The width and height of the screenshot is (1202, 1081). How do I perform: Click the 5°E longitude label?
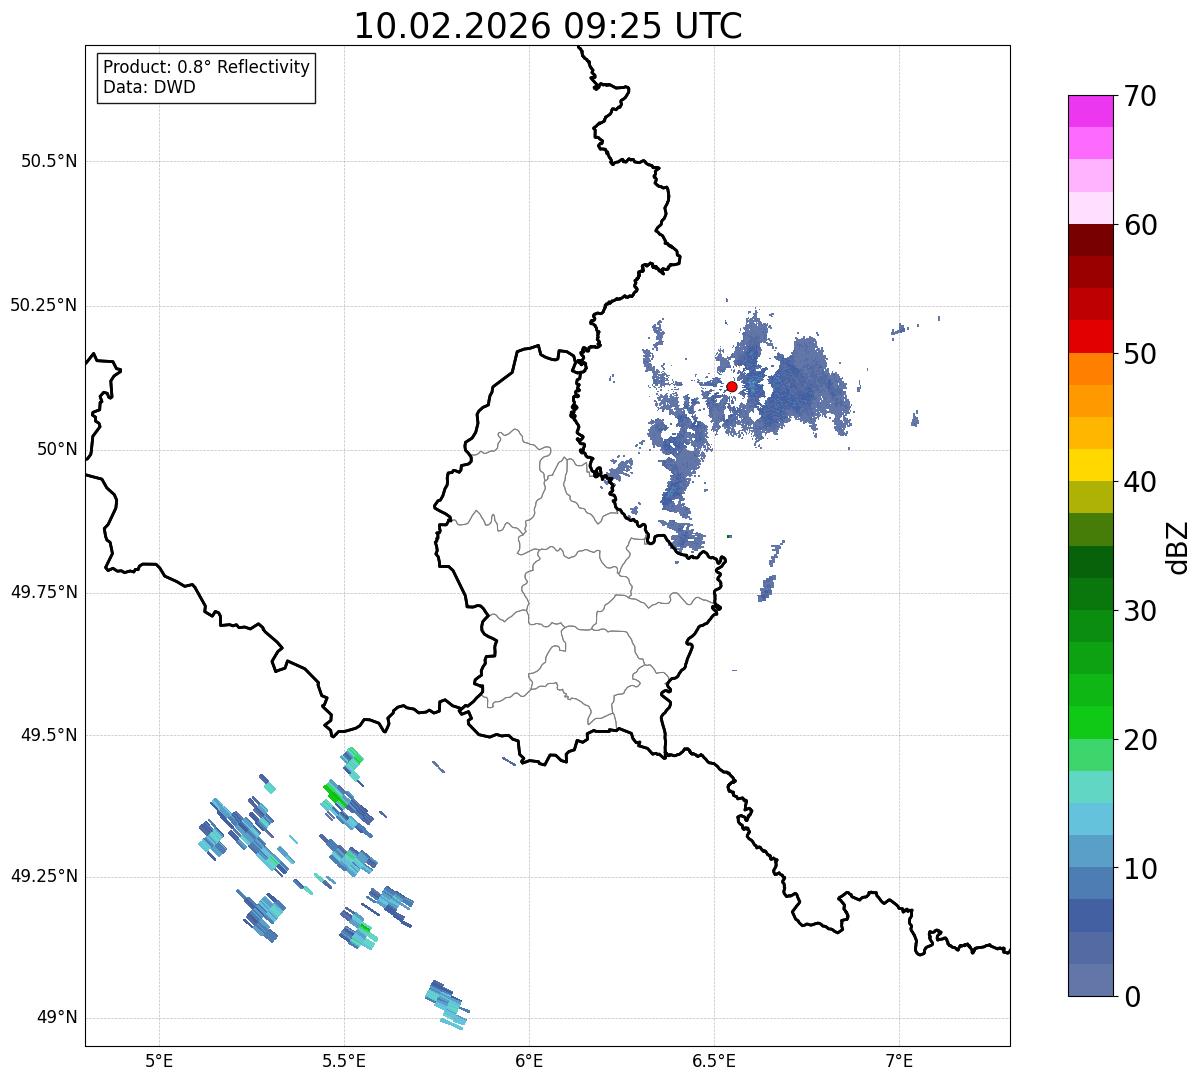(x=159, y=1060)
